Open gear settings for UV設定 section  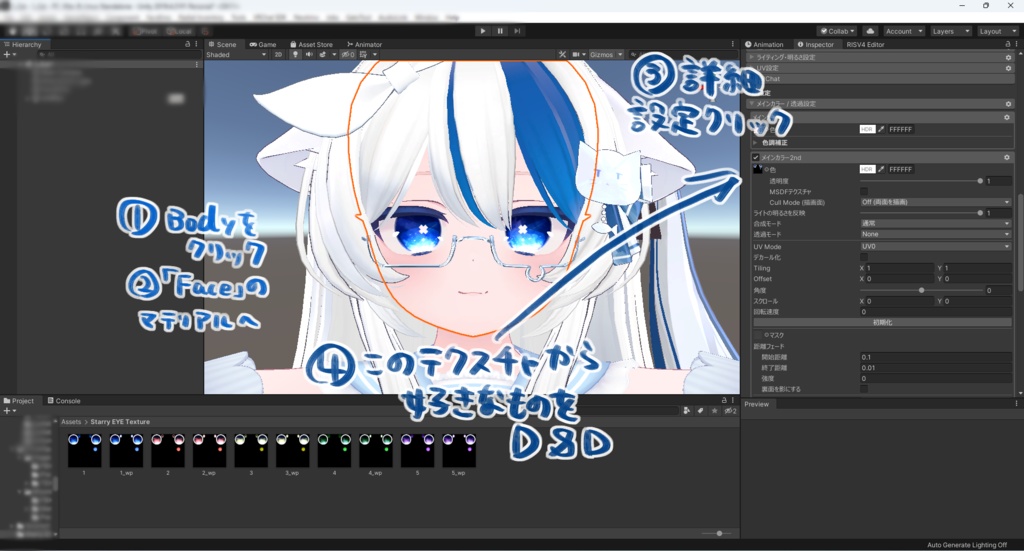click(x=1008, y=68)
